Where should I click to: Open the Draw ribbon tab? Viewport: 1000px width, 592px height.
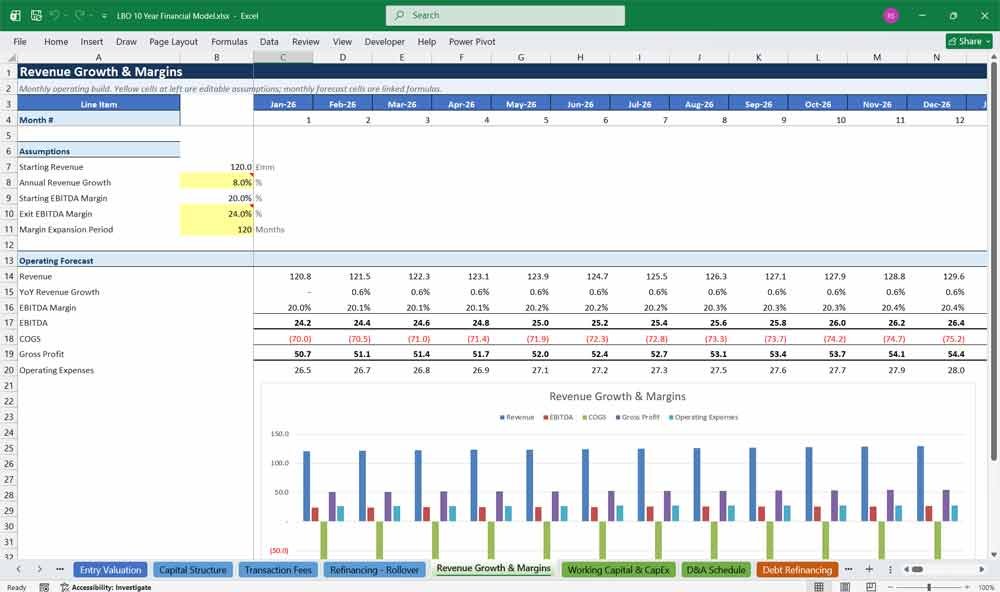pos(126,41)
